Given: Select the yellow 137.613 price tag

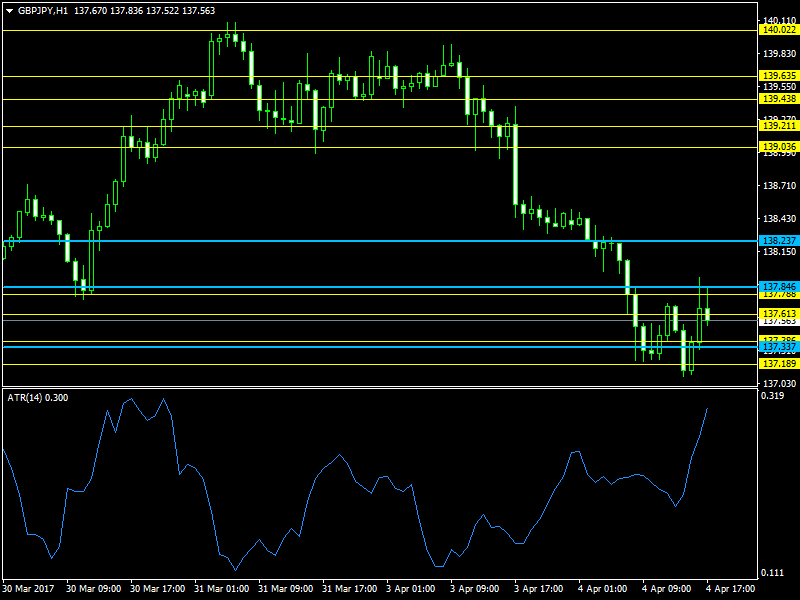Looking at the screenshot, I should (779, 314).
